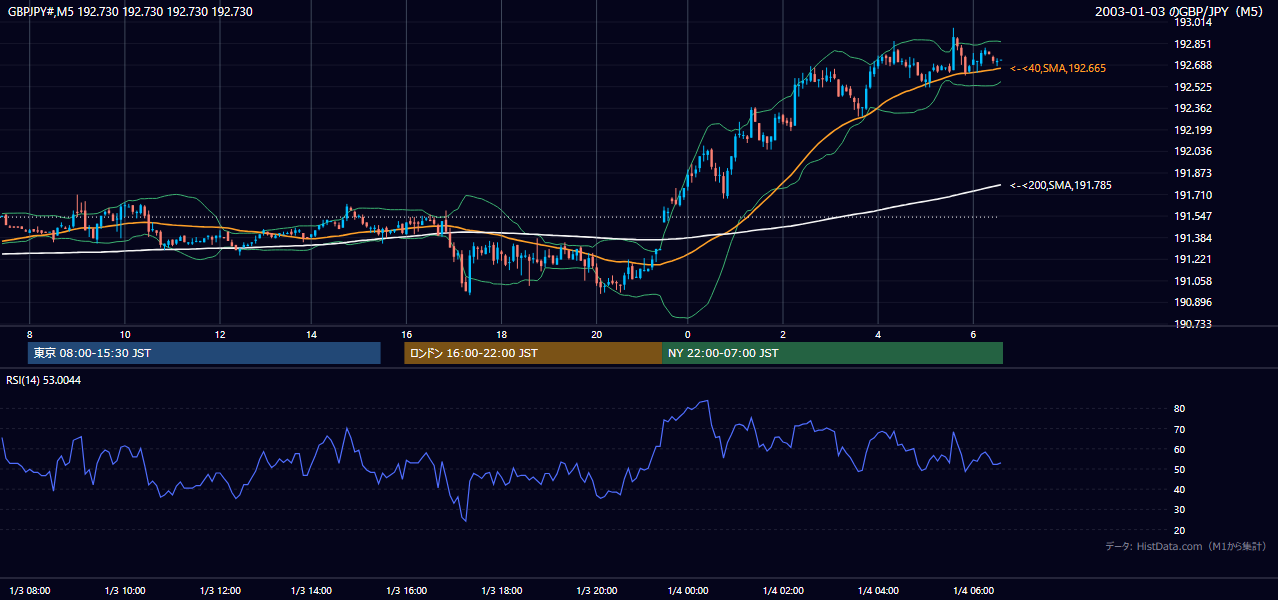The height and width of the screenshot is (600, 1278).
Task: Click the 東京 08:00-15:30 JST session bar
Action: [x=204, y=353]
